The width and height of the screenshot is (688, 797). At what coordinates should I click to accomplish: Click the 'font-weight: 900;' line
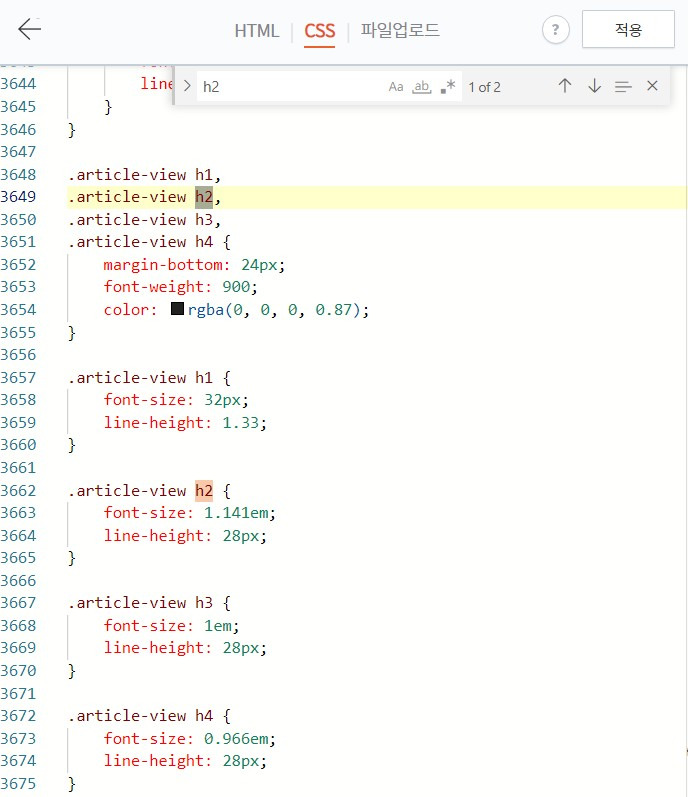[x=180, y=287]
